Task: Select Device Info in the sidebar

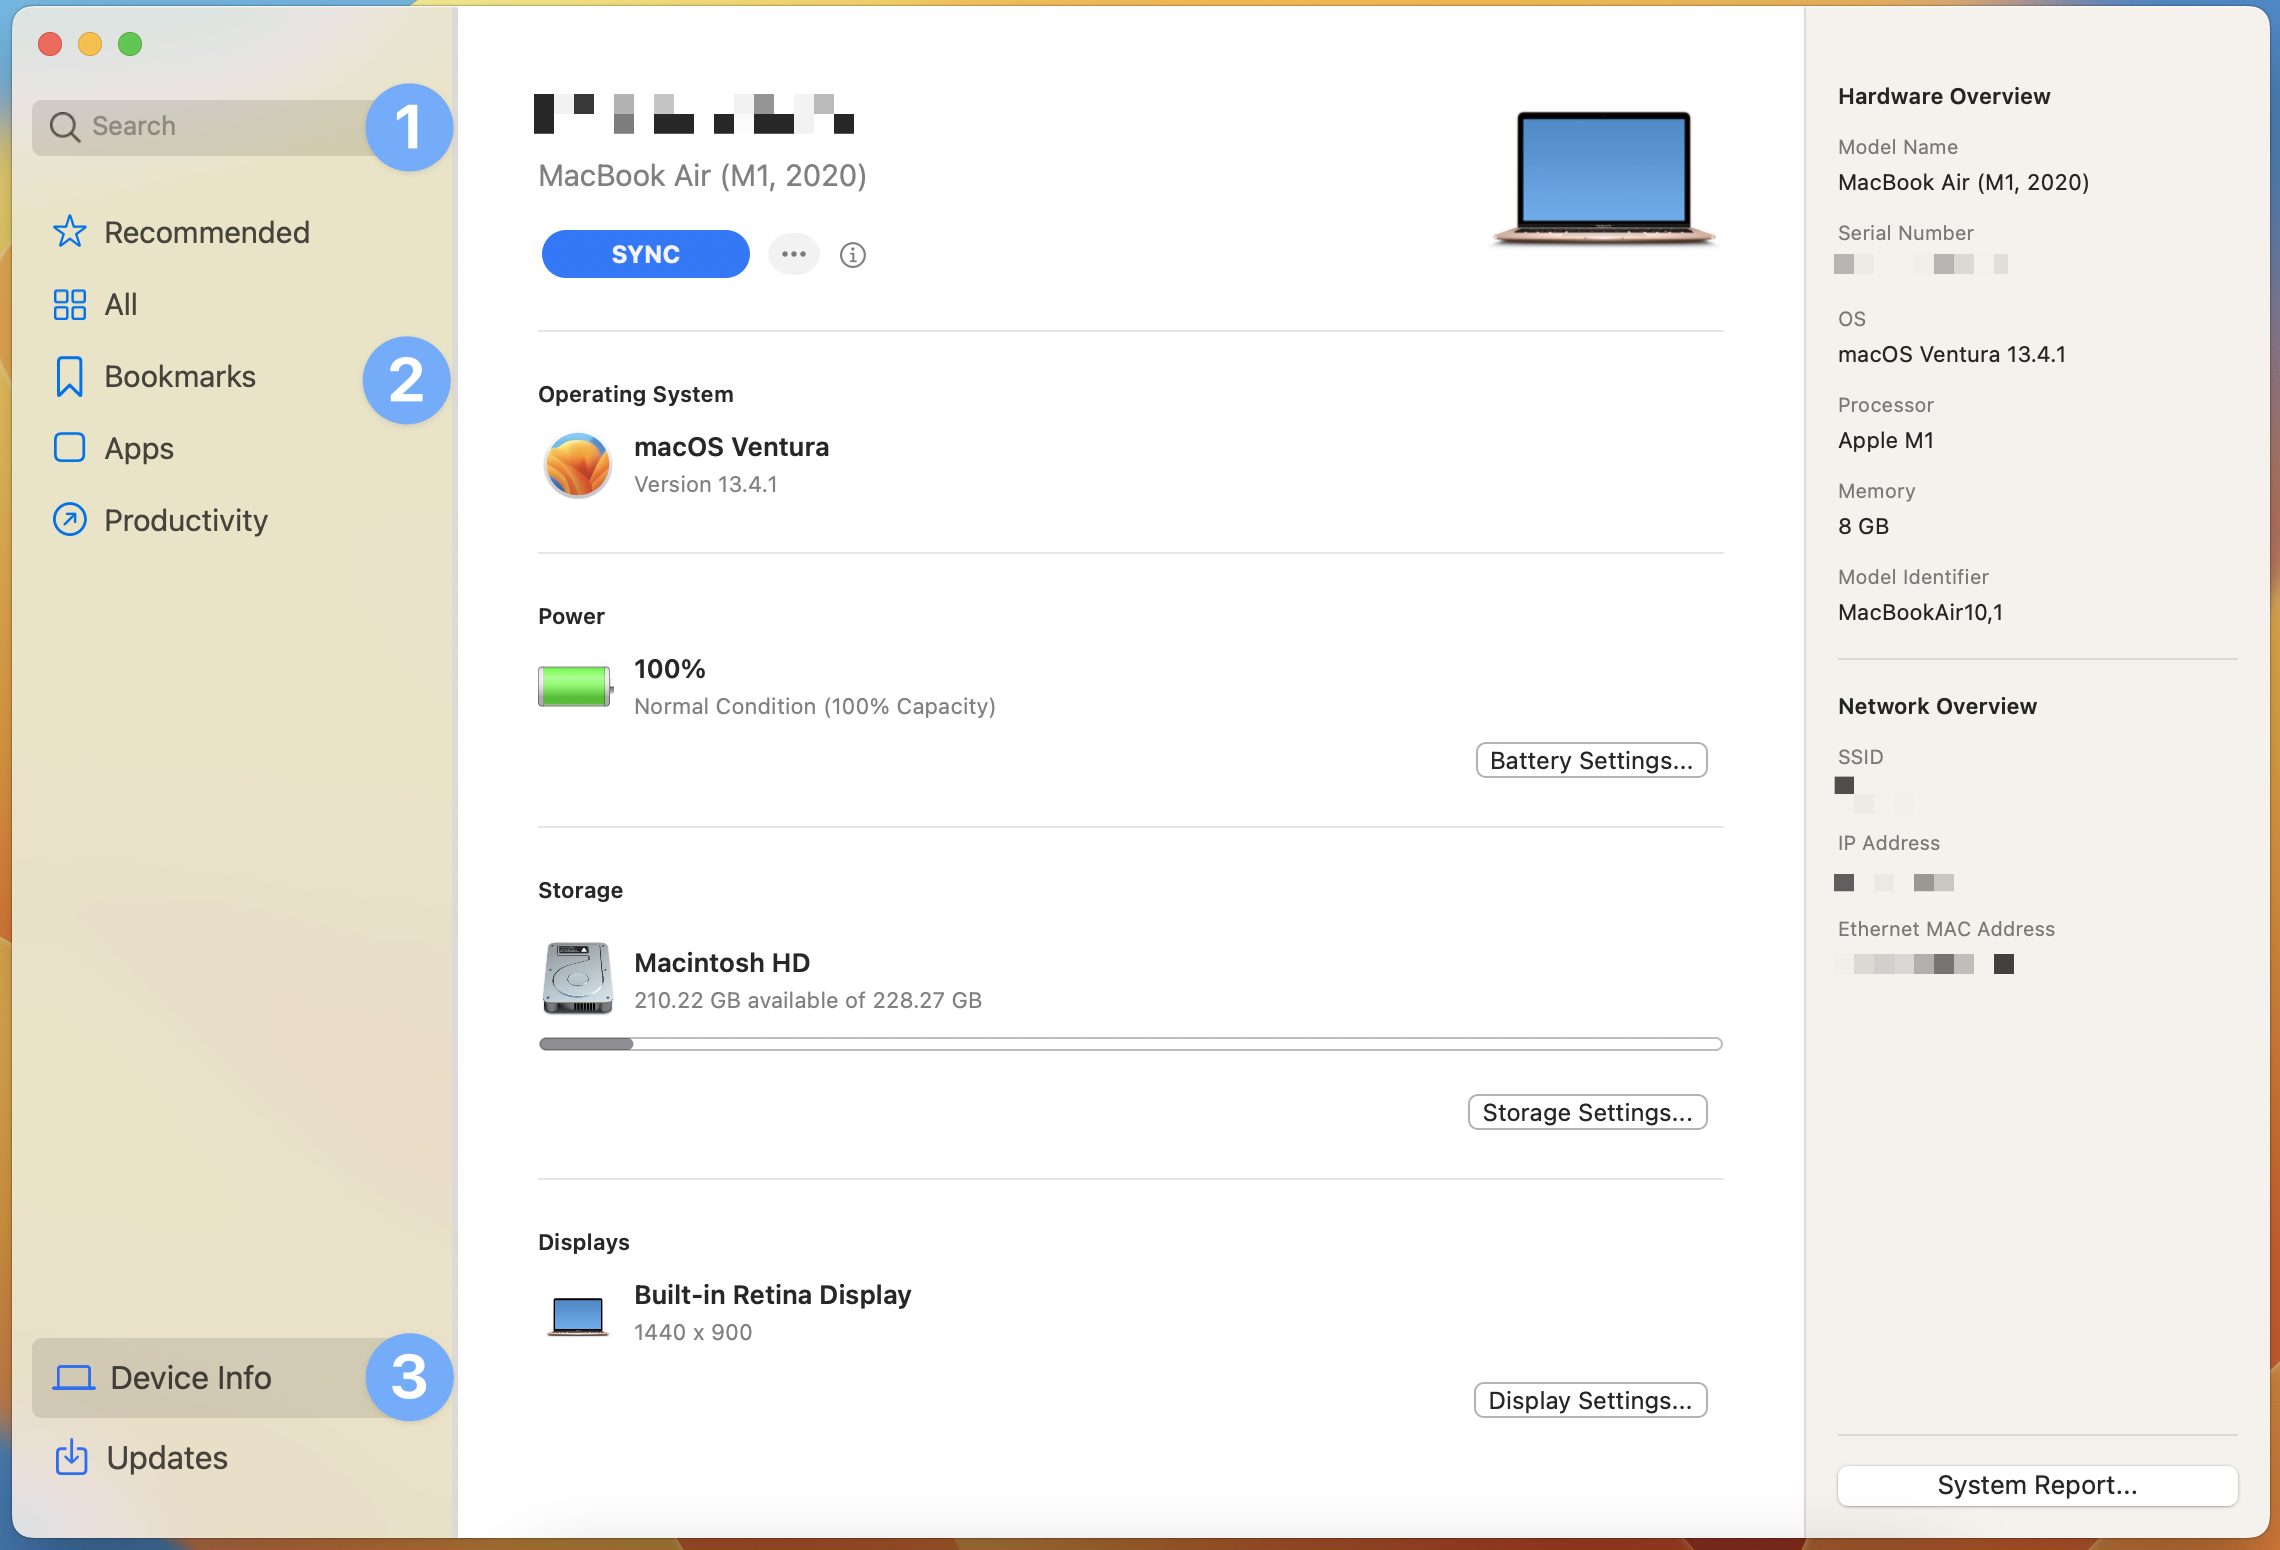Action: coord(190,1378)
